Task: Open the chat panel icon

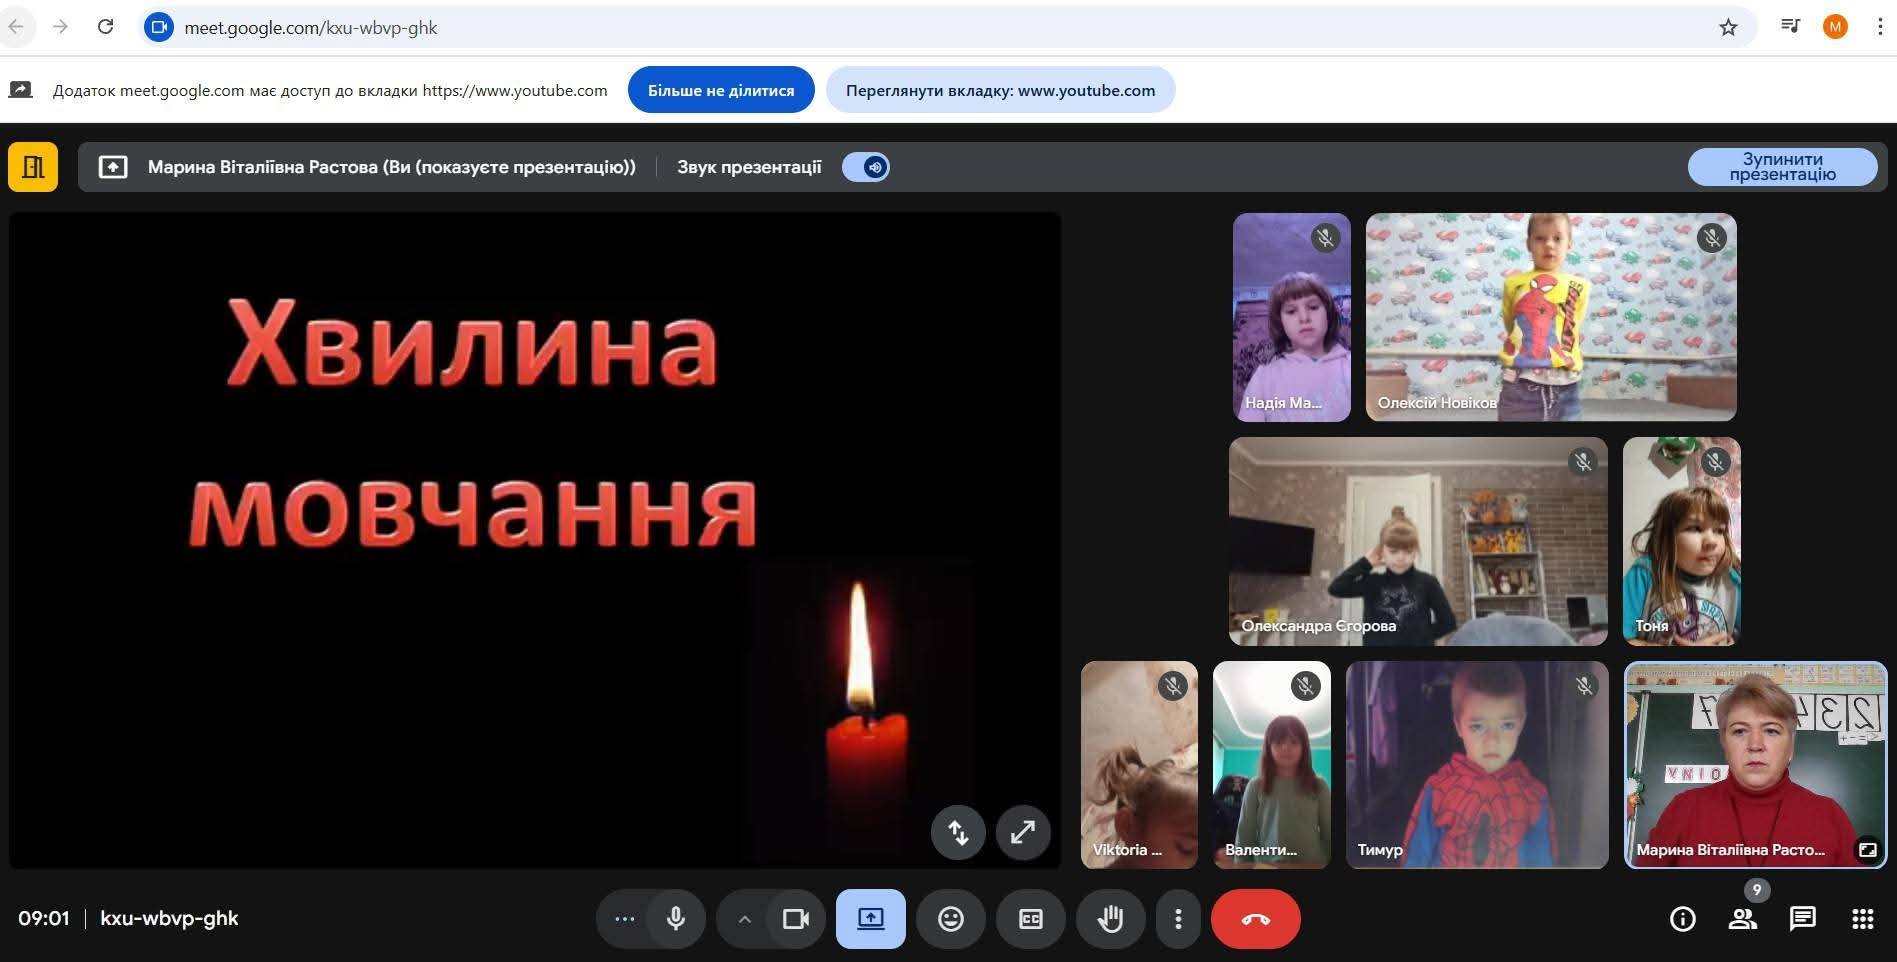Action: point(1802,919)
